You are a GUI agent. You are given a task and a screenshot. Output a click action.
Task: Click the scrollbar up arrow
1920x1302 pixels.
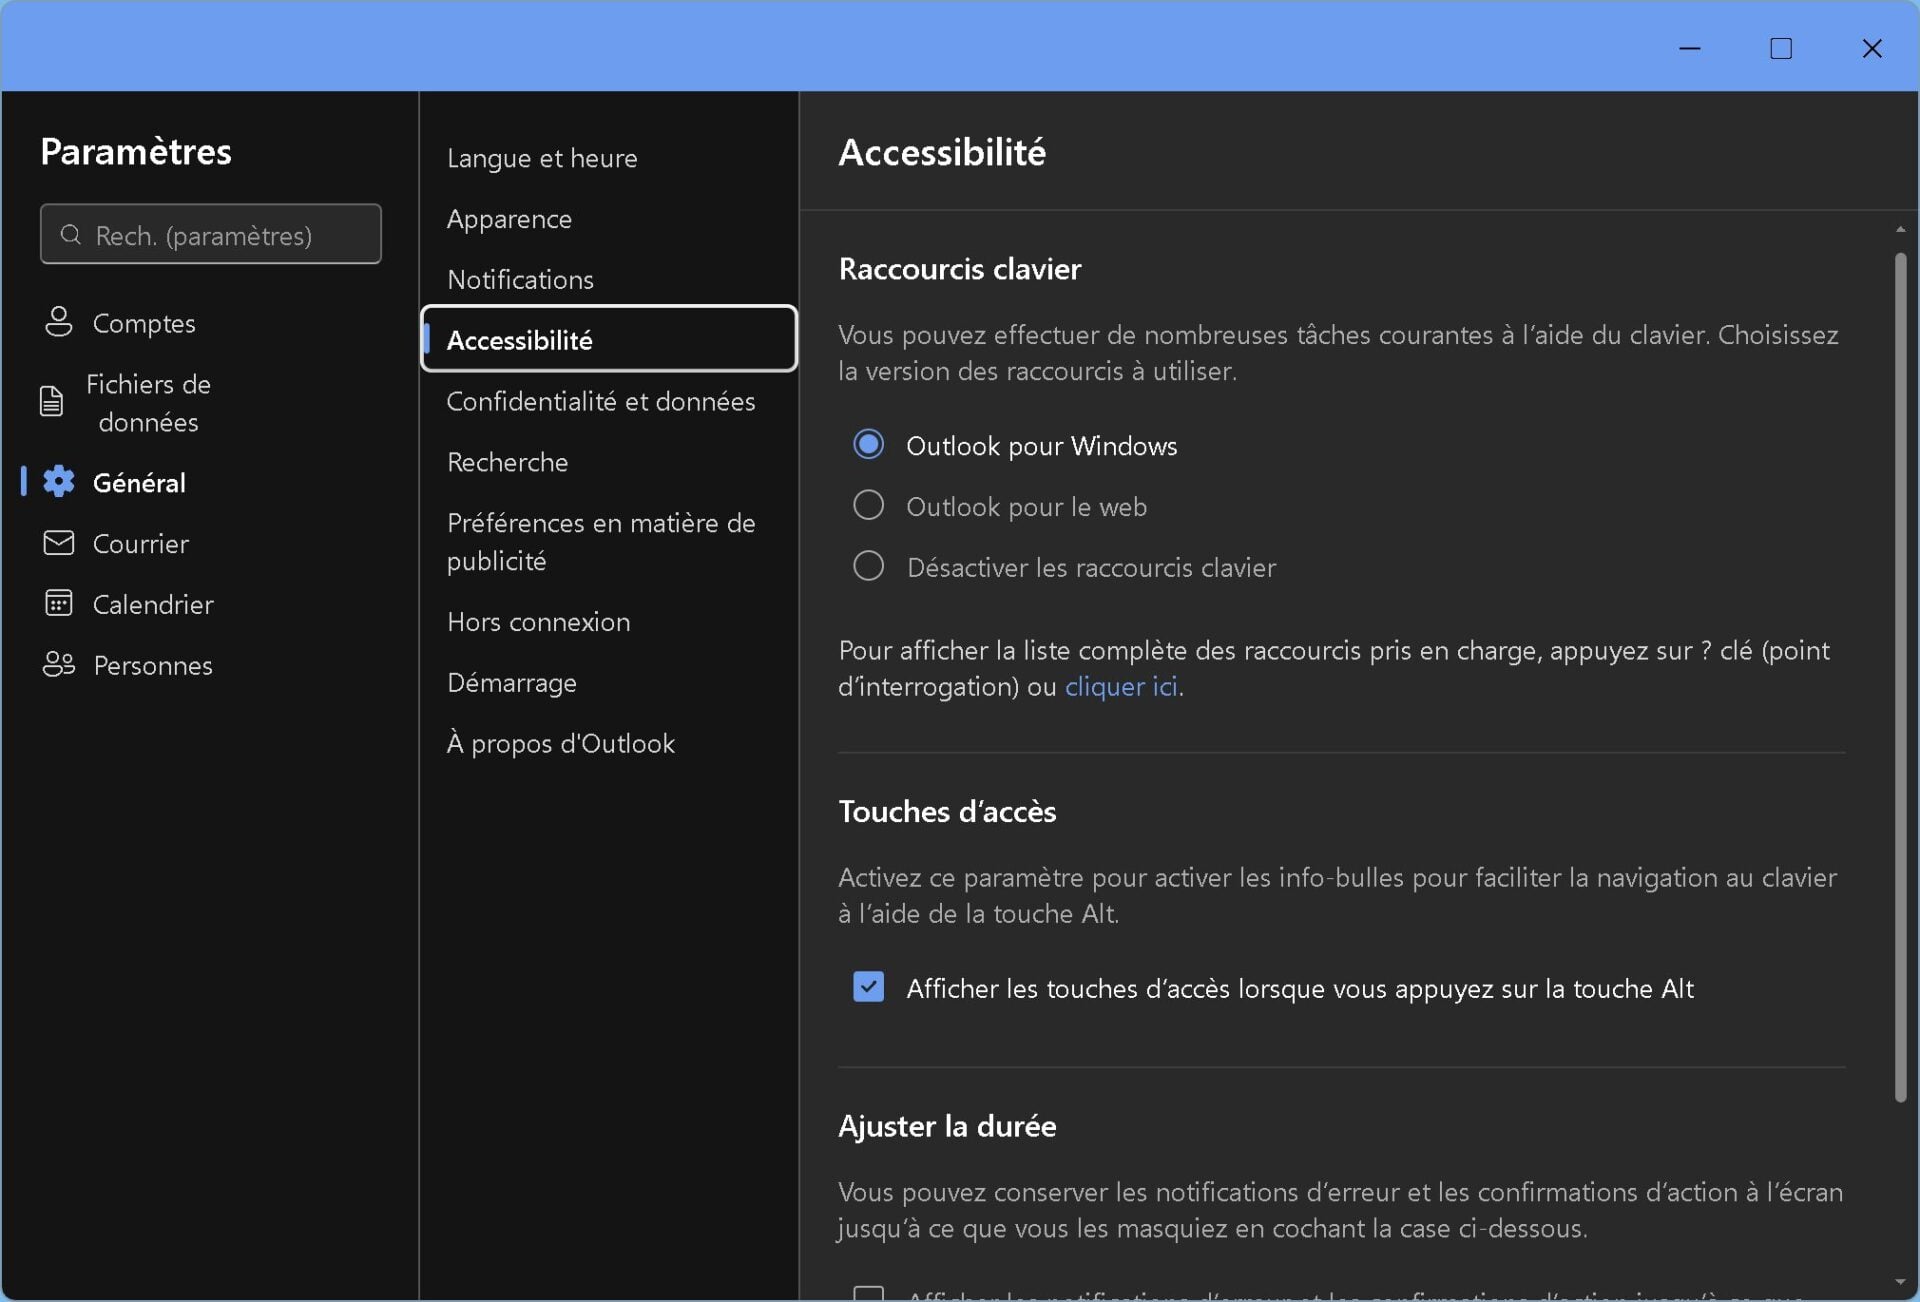[1900, 229]
